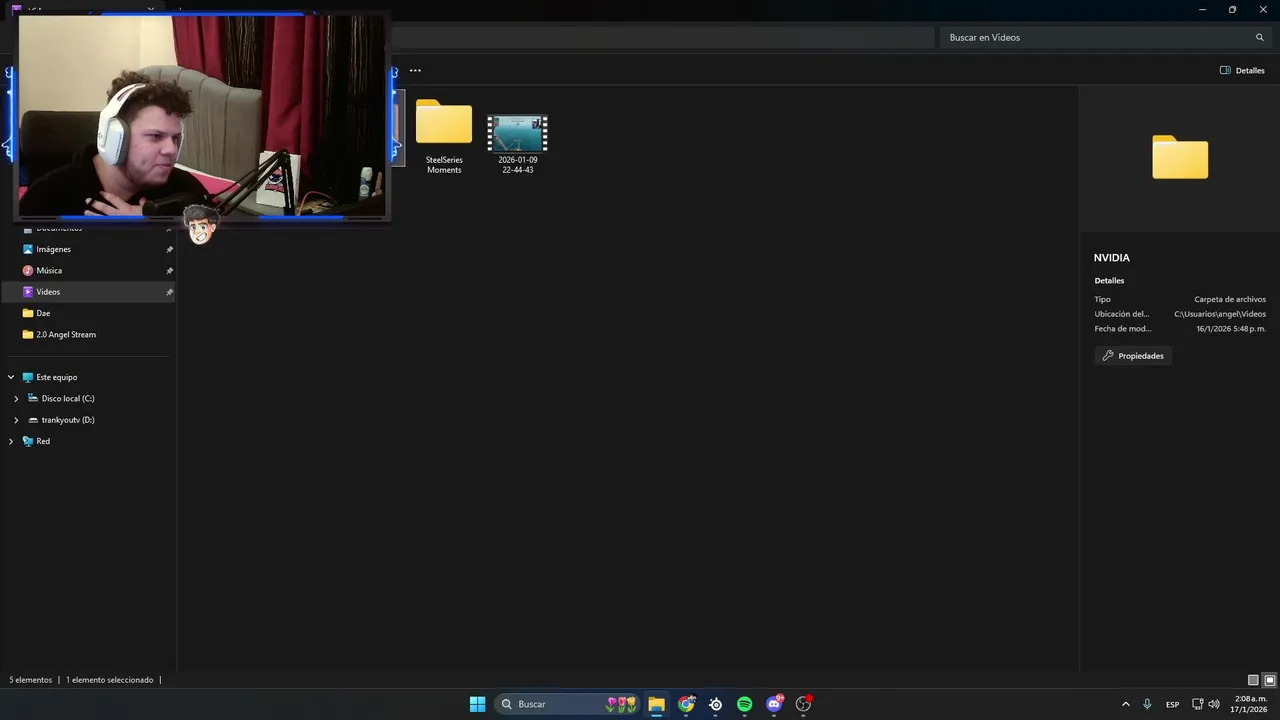Image resolution: width=1280 pixels, height=720 pixels.
Task: Open the three-dots more options menu
Action: pos(415,70)
